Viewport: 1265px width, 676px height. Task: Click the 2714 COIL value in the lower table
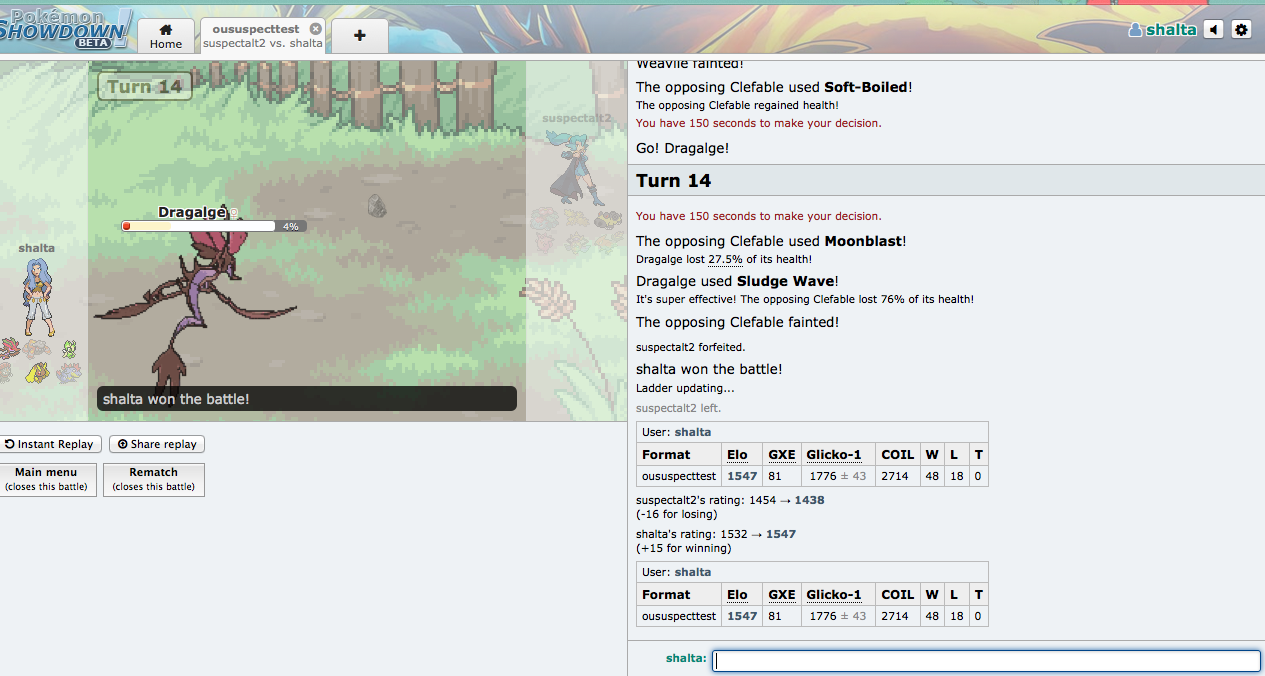pos(895,616)
